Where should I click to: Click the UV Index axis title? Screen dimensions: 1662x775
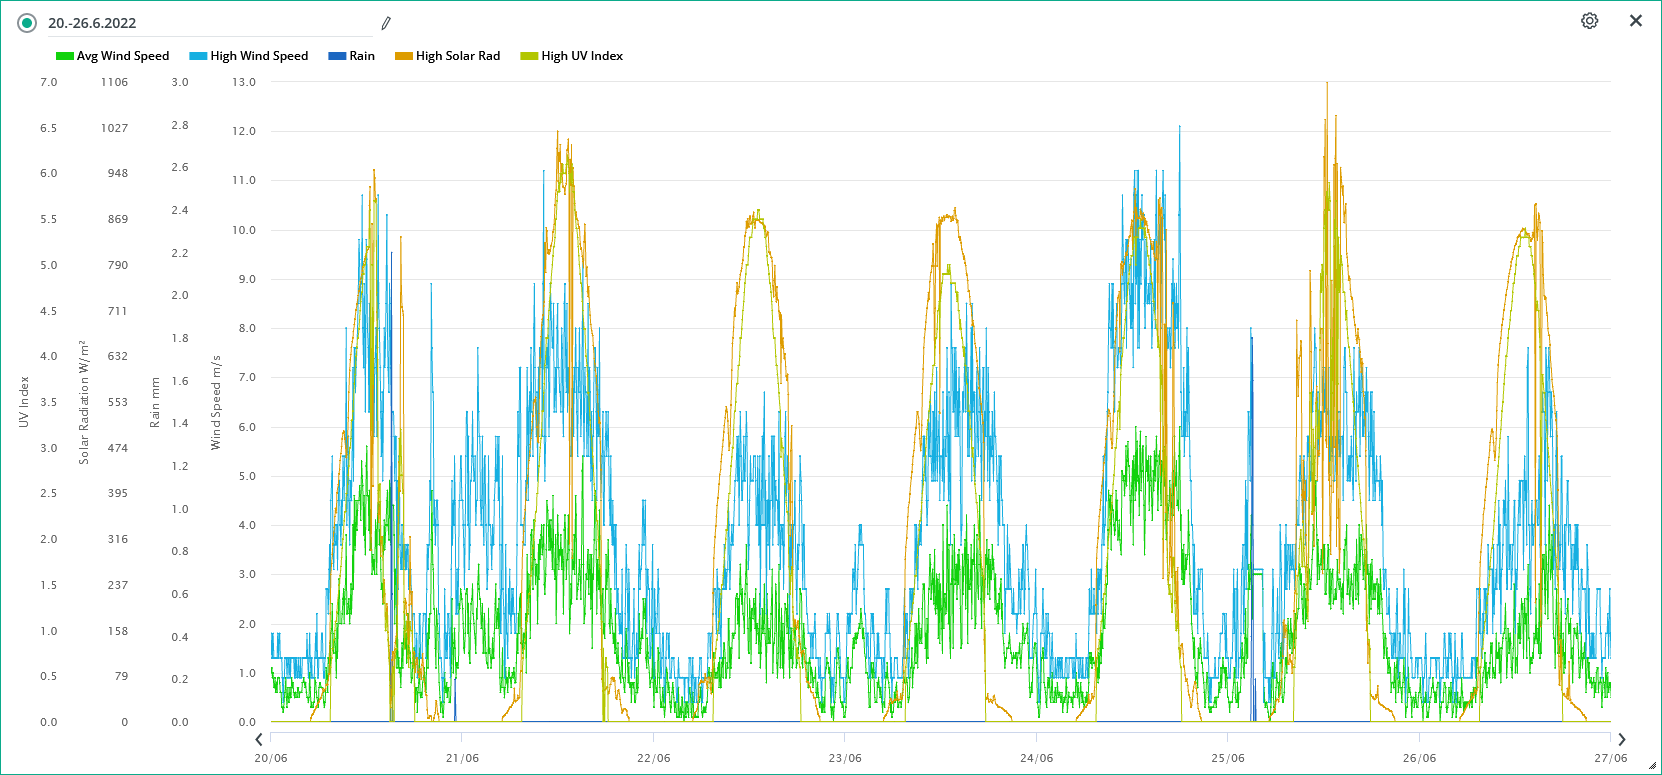(x=24, y=403)
